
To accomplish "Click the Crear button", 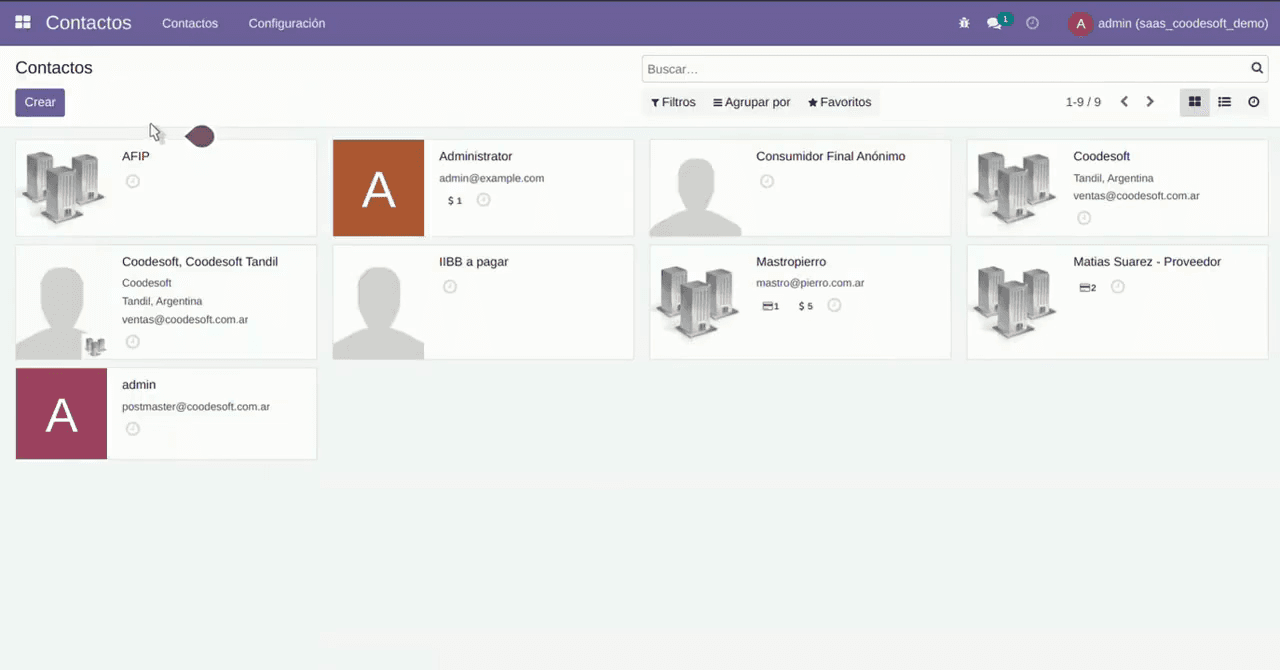I will click(40, 102).
